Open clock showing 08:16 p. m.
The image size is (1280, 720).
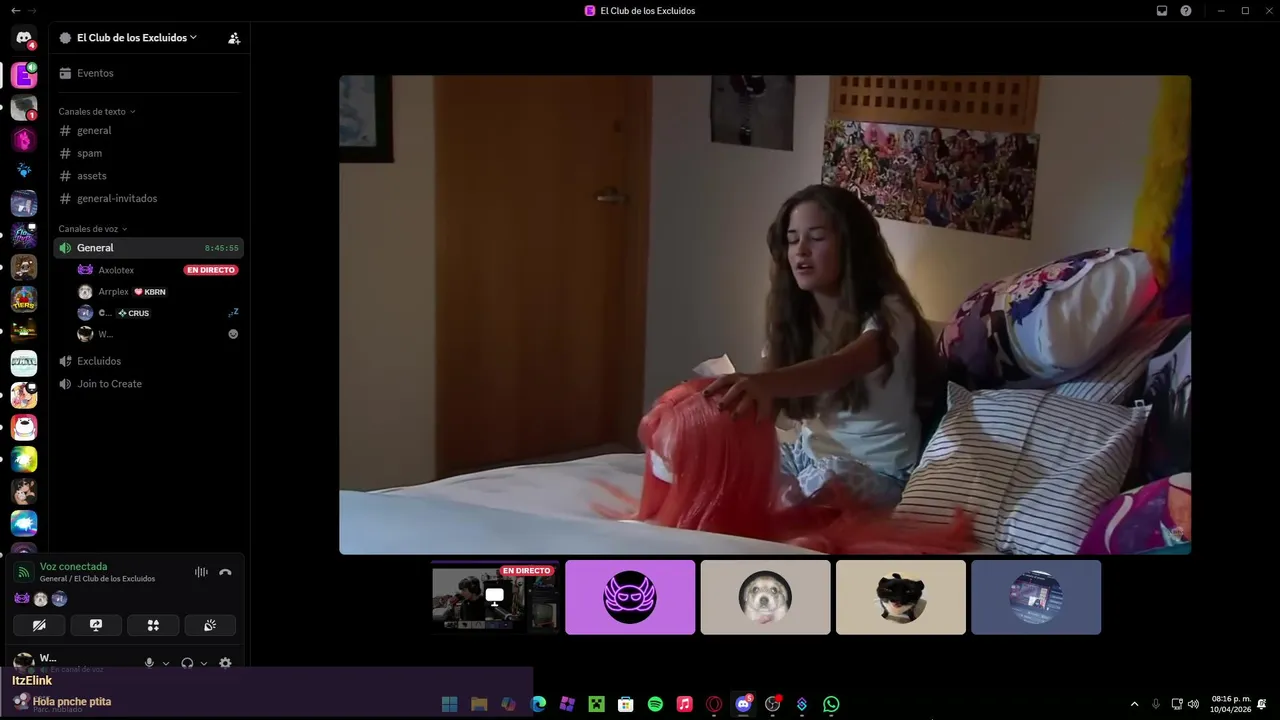1231,704
